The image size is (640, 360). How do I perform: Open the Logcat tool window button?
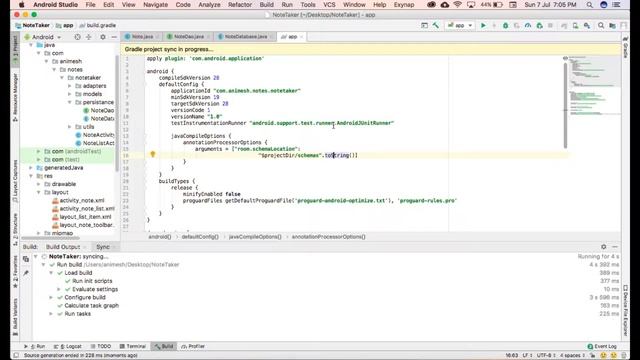point(68,346)
